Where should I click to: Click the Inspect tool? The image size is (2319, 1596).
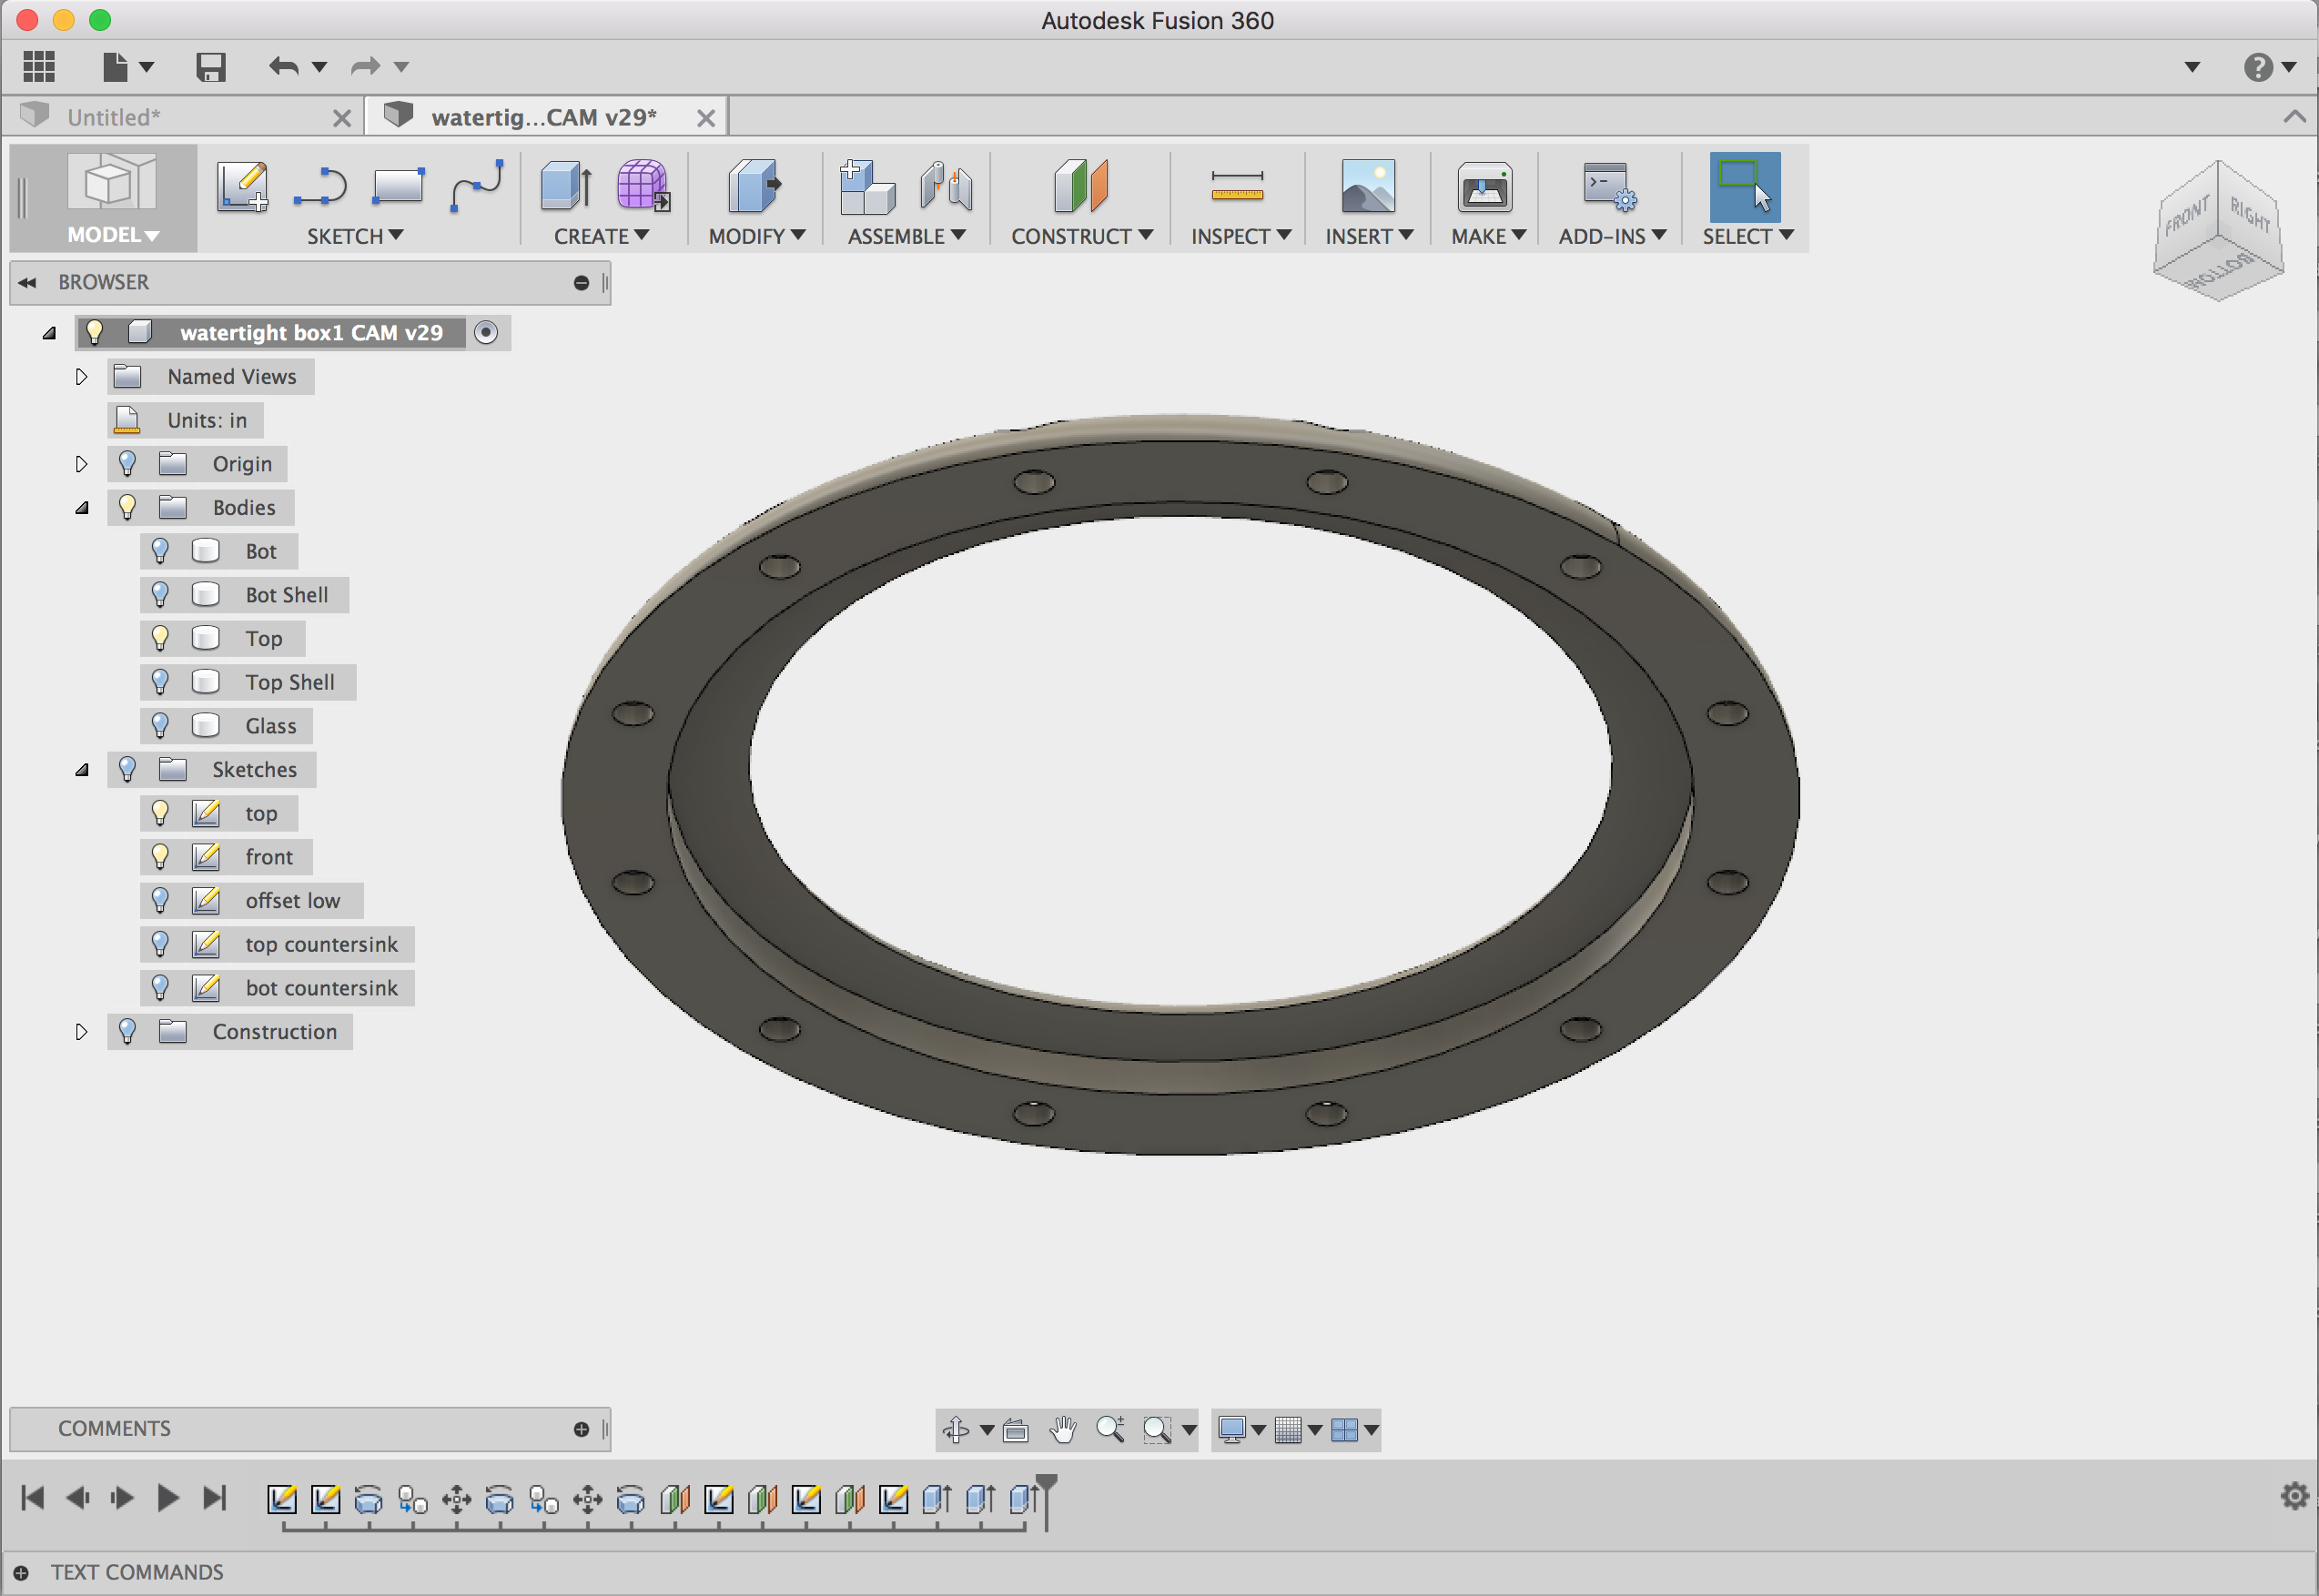click(1235, 197)
